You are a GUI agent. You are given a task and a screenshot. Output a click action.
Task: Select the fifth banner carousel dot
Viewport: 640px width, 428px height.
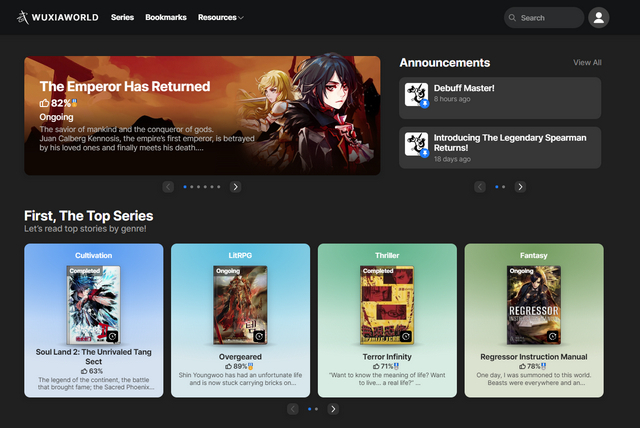click(x=212, y=187)
